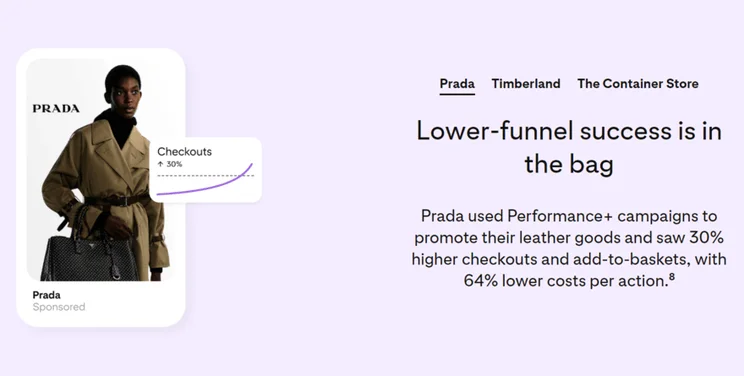Click the Performance+ campaigns paragraph
The height and width of the screenshot is (376, 744).
tap(569, 248)
